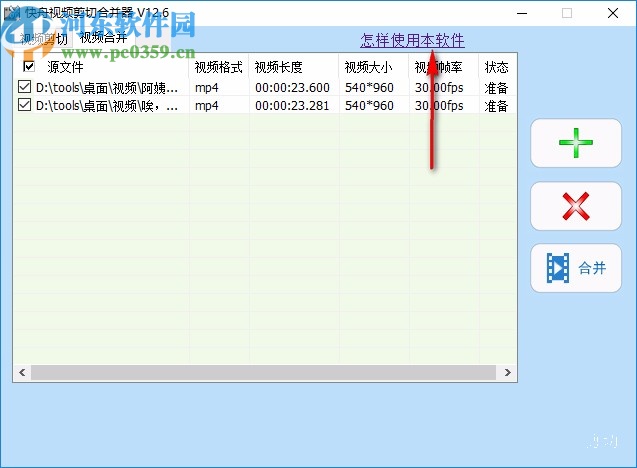Viewport: 637px width, 468px height.
Task: Close the 快舟视频剪切合并器 window
Action: coord(613,13)
